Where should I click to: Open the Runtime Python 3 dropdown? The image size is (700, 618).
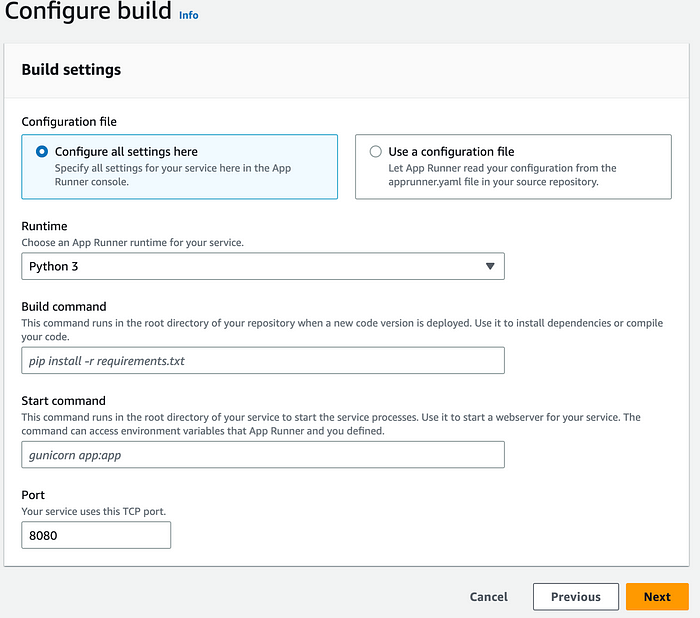point(263,266)
